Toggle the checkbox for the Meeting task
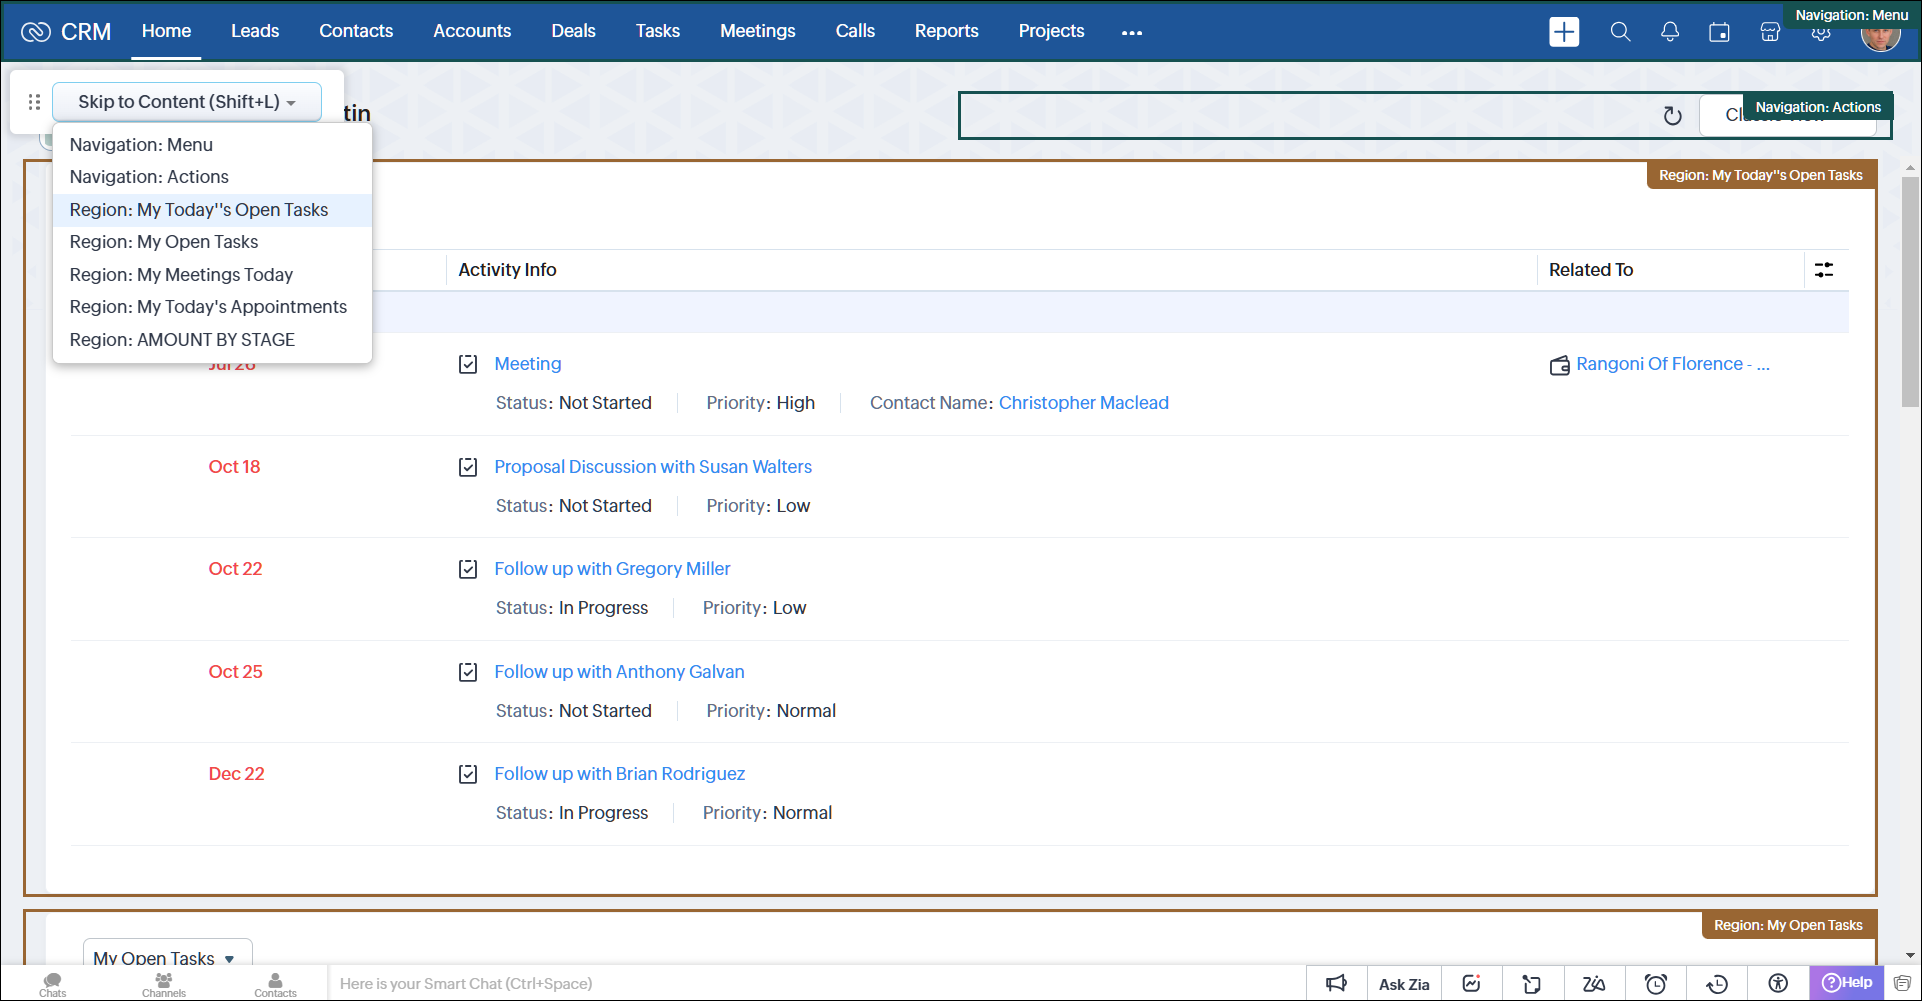Viewport: 1922px width, 1001px height. click(x=468, y=364)
